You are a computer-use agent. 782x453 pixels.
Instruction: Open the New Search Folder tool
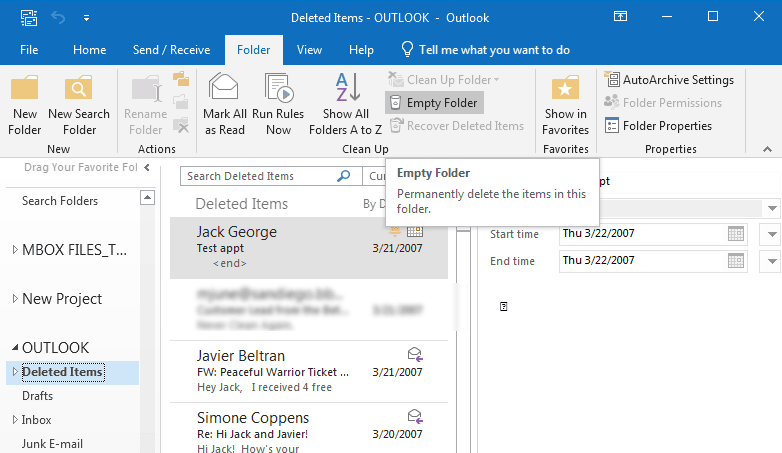click(x=79, y=105)
